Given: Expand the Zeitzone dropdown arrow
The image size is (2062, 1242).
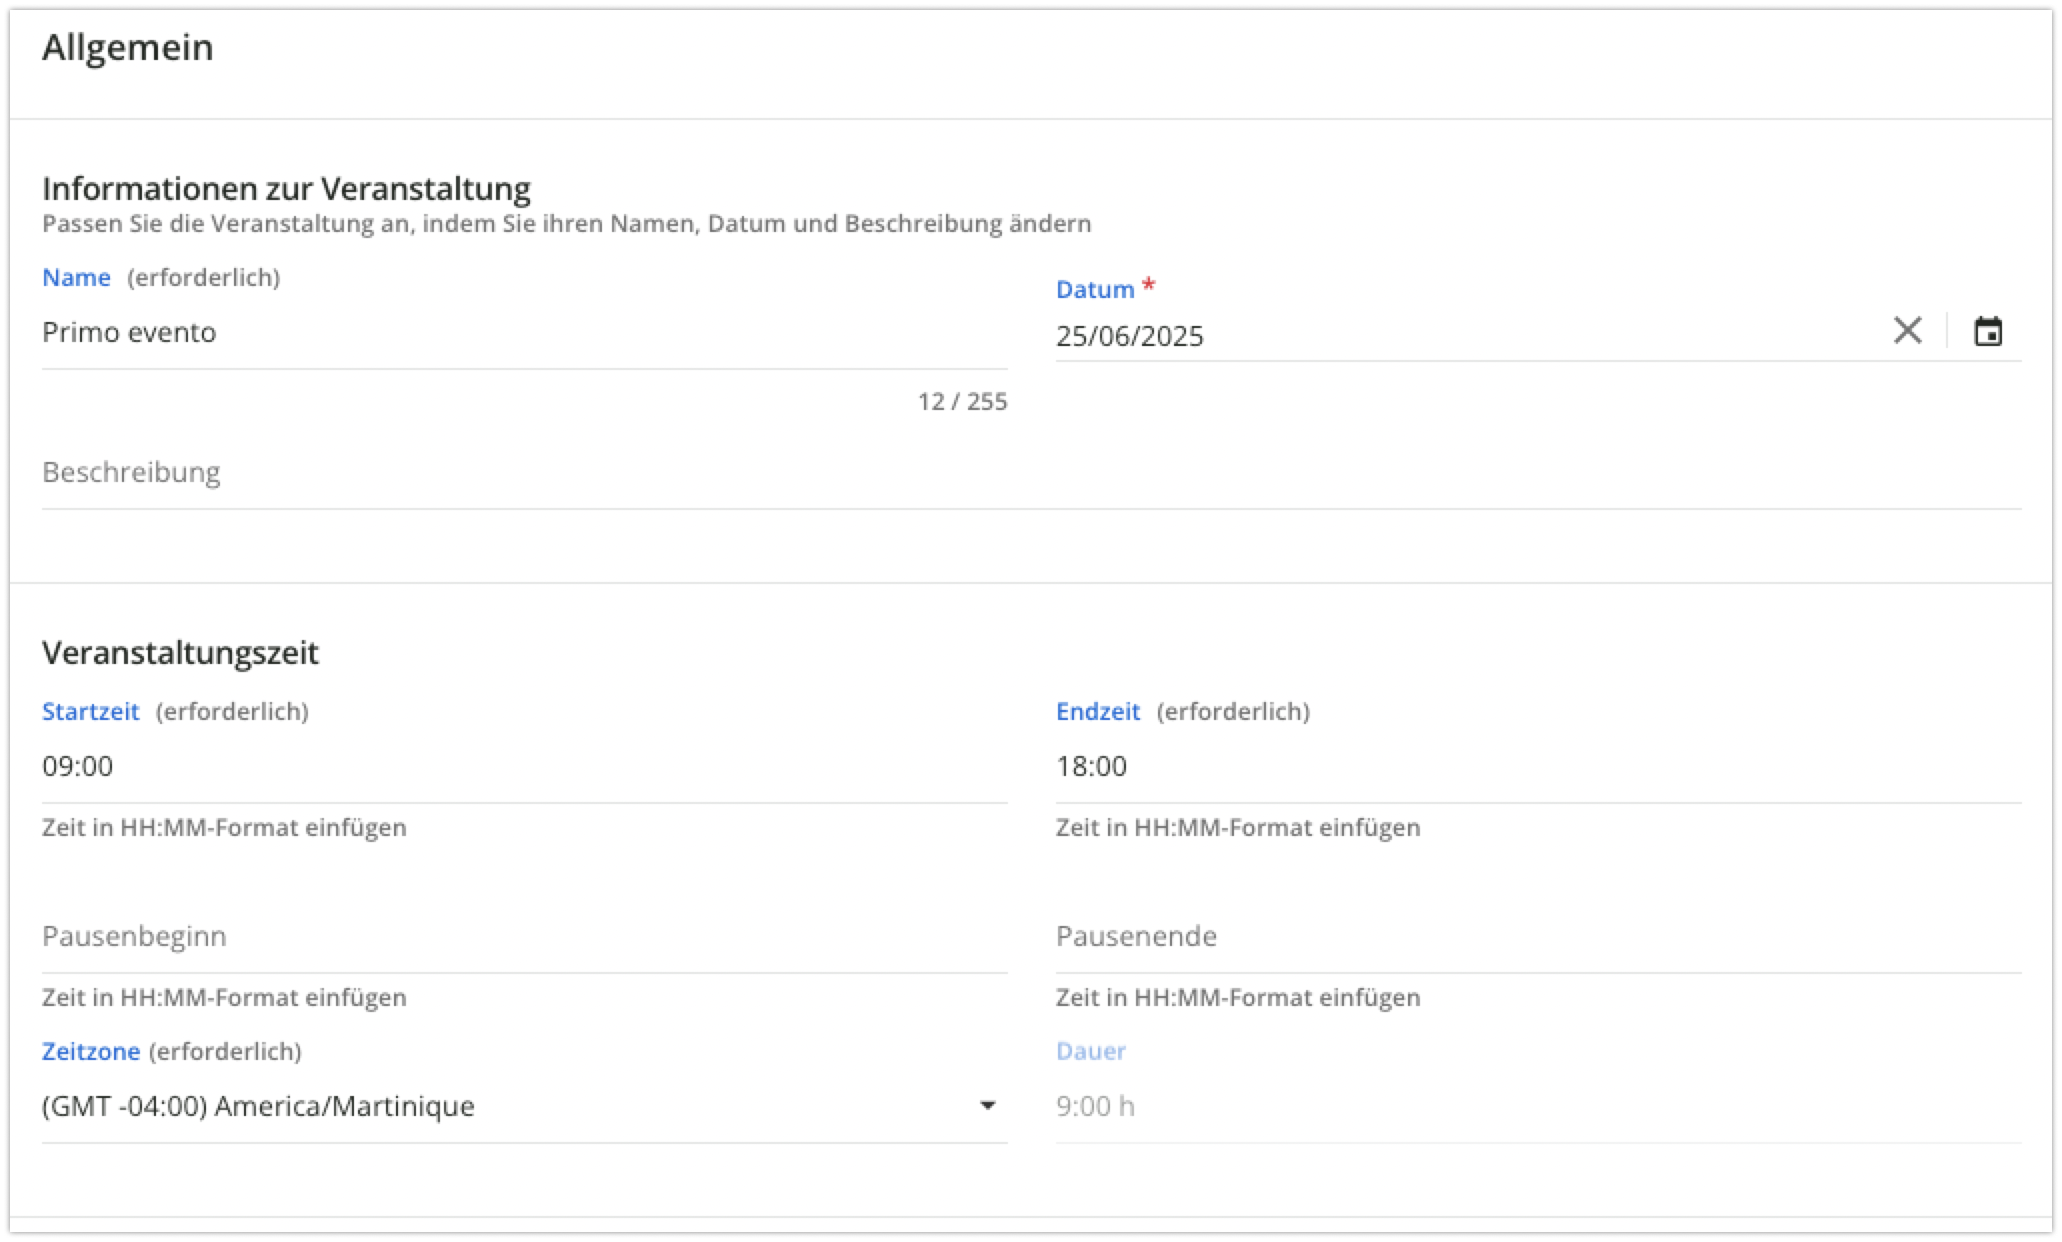Looking at the screenshot, I should point(987,1105).
